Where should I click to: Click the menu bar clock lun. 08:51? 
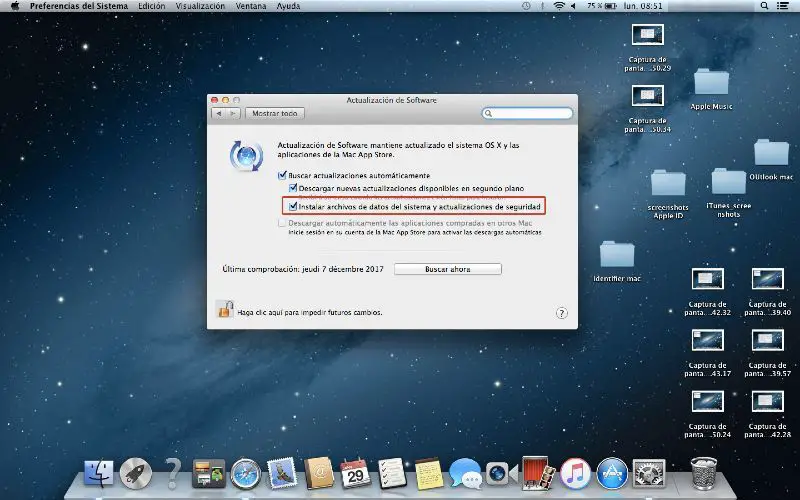tap(643, 6)
